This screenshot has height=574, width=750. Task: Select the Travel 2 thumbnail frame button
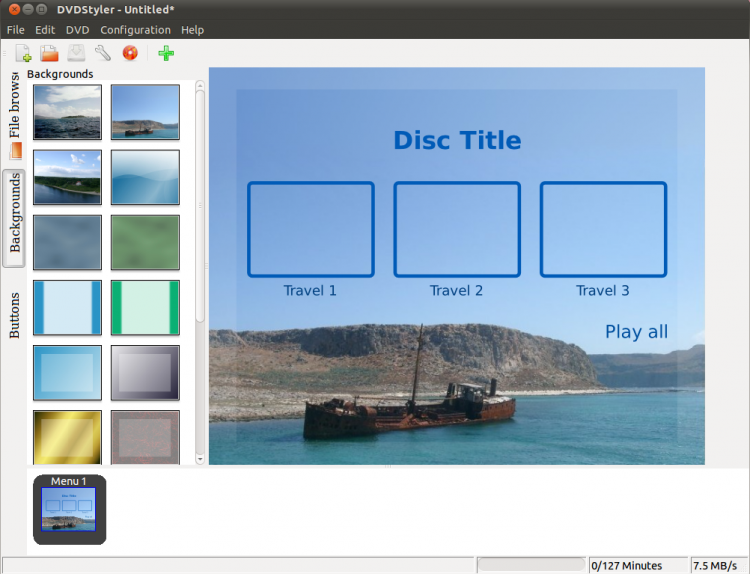click(x=457, y=229)
